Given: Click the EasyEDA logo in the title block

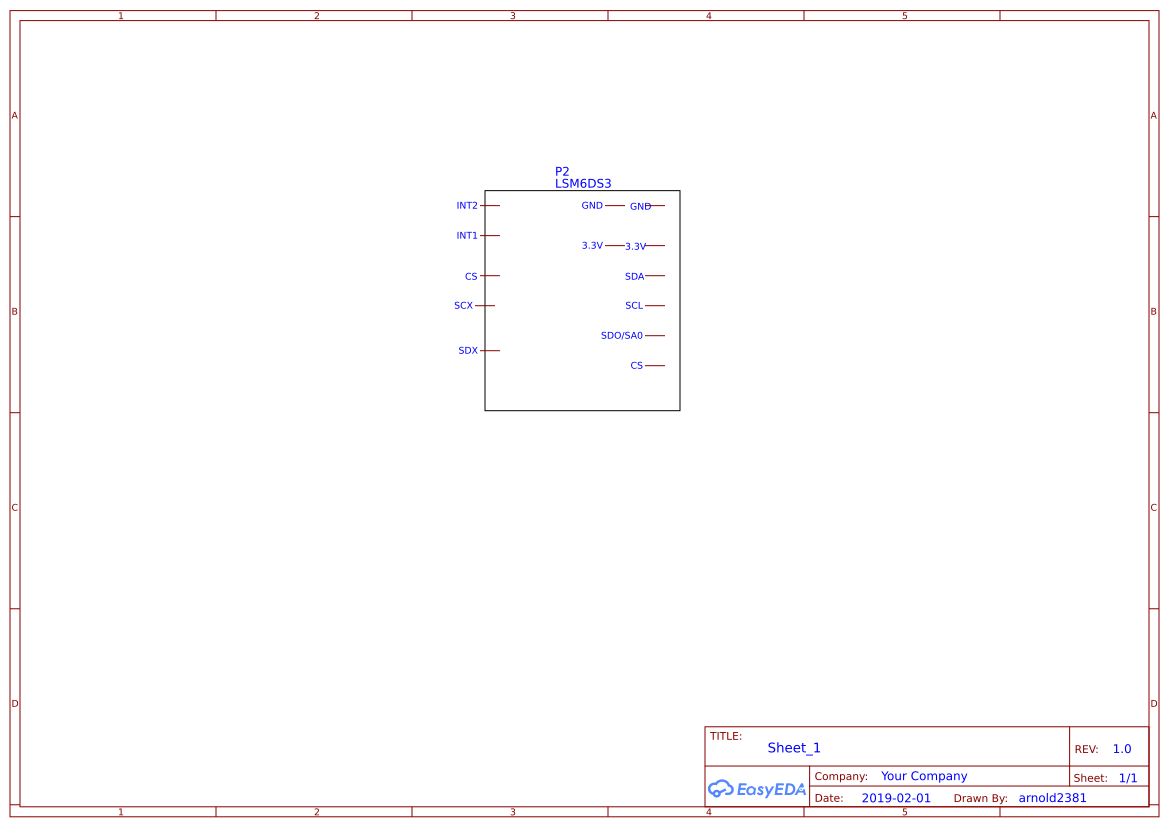Looking at the screenshot, I should [758, 789].
